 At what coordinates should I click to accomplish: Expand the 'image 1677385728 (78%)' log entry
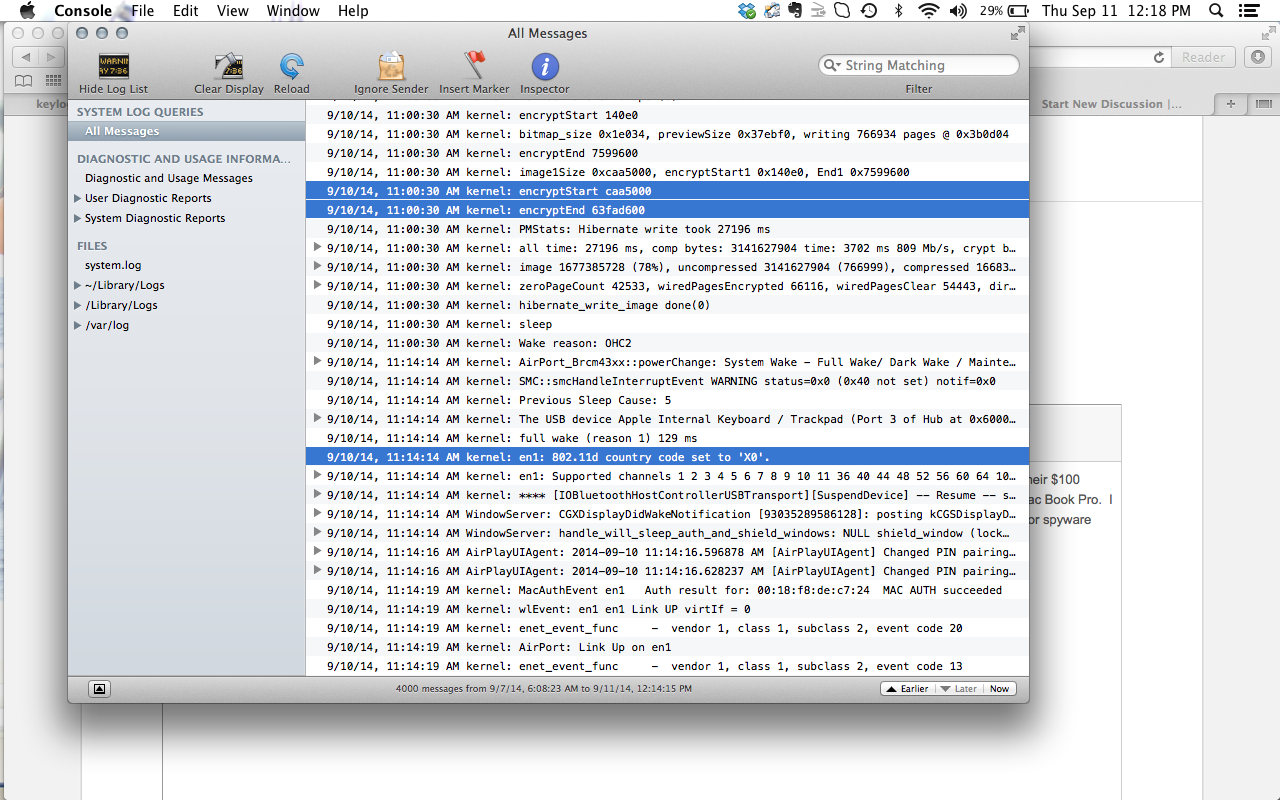tap(318, 266)
